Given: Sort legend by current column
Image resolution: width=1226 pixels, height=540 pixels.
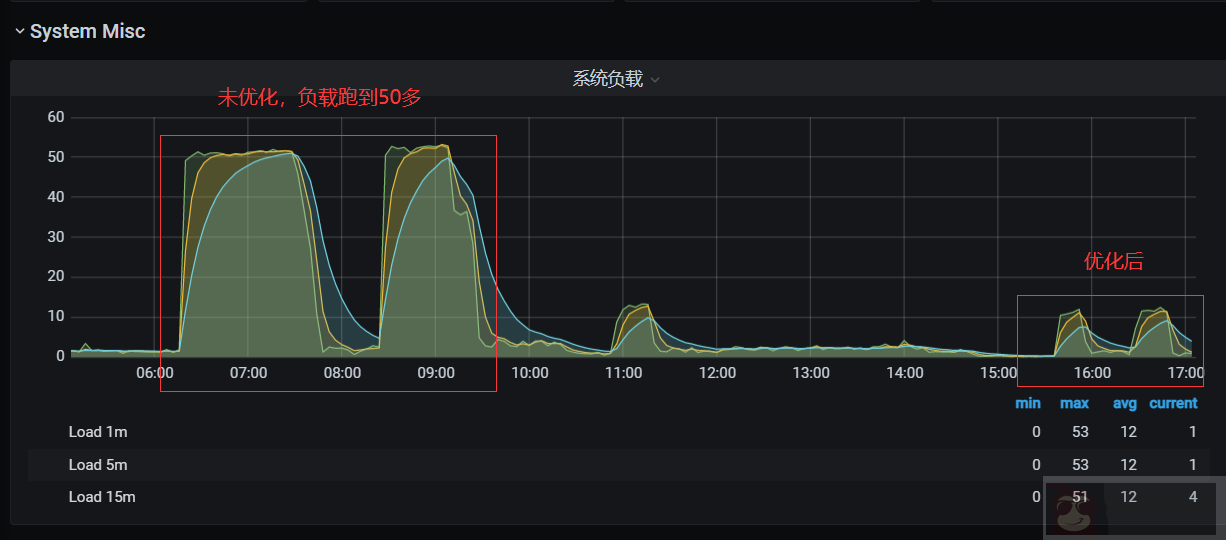Looking at the screenshot, I should (x=1172, y=403).
